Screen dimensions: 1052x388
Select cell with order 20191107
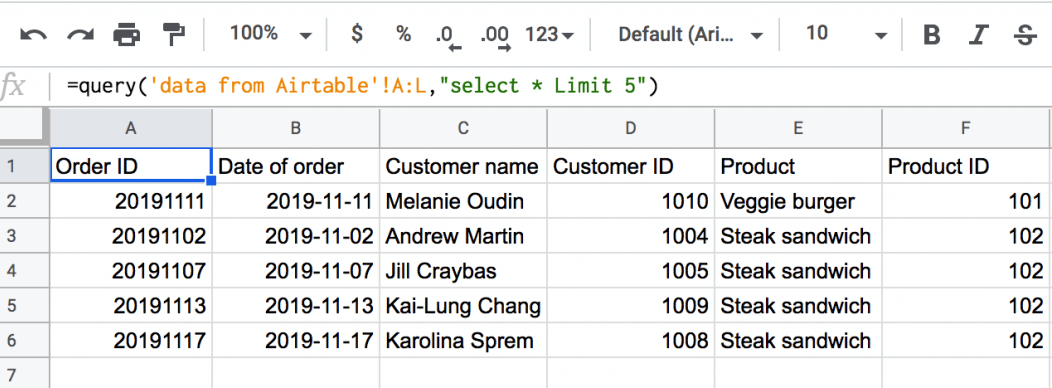tap(131, 271)
